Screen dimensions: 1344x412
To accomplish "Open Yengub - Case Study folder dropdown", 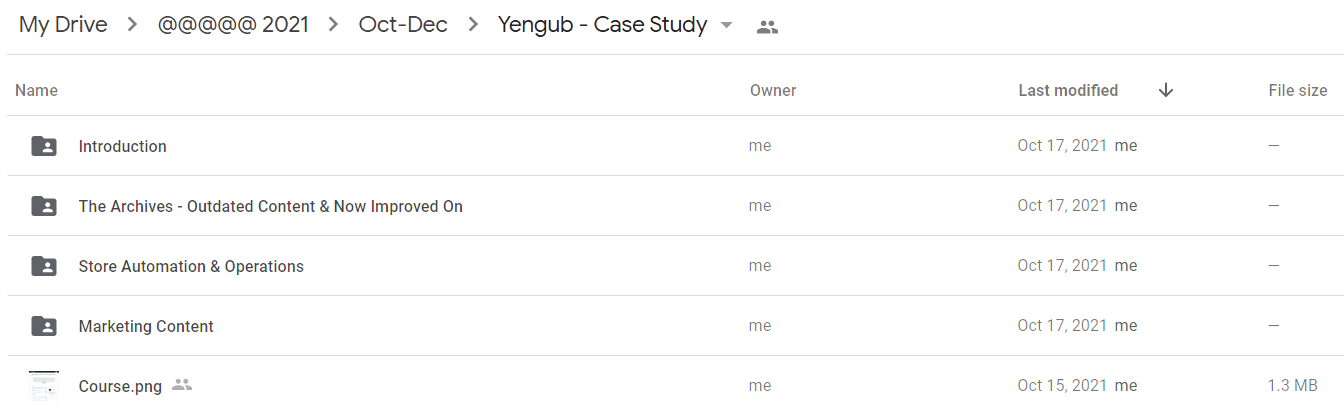I will pos(726,25).
